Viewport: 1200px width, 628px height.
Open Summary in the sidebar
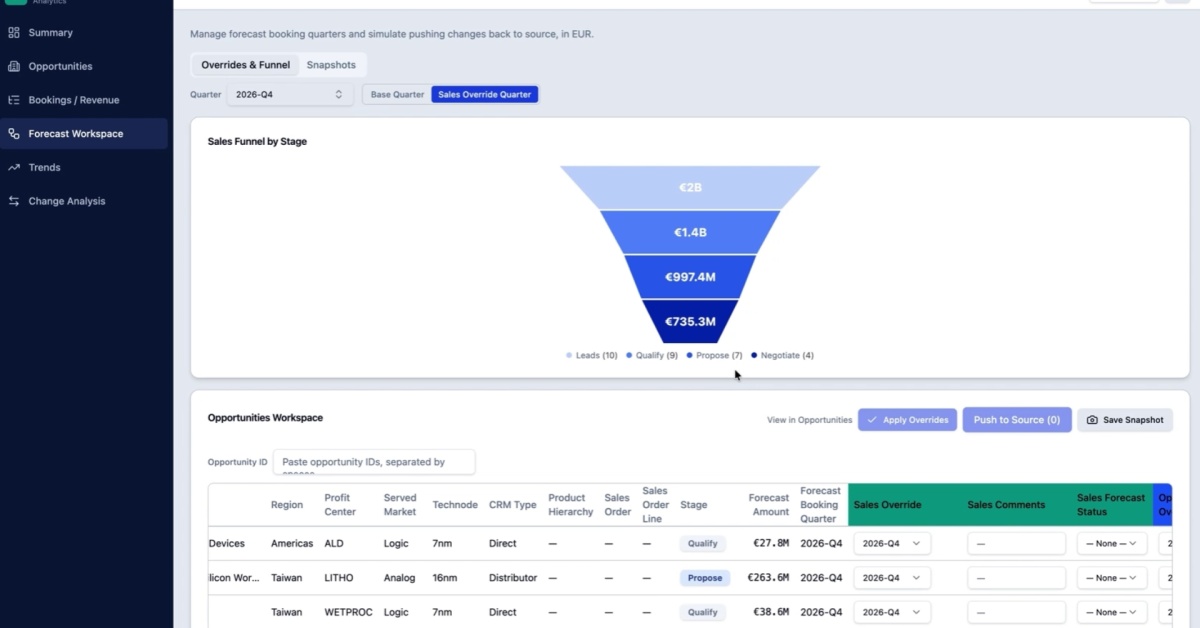[84, 32]
